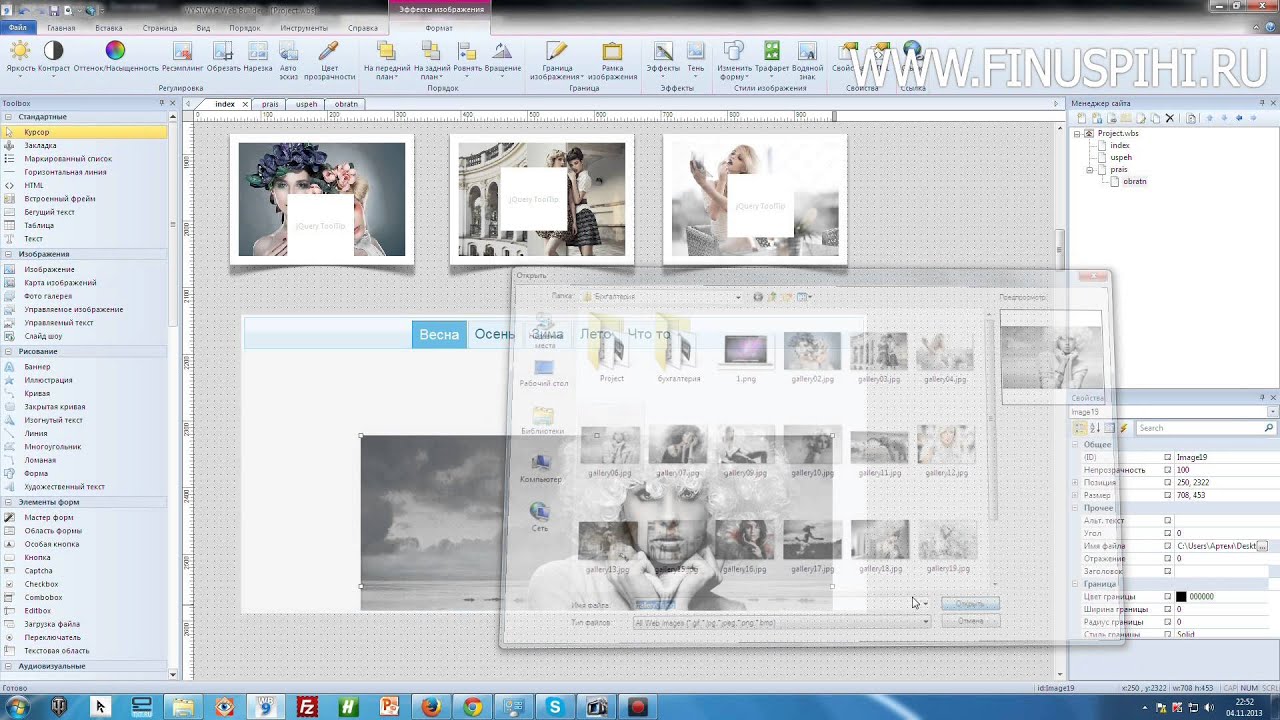Open Hue/Saturation (Оттенок/Насыщенность) tool
This screenshot has width=1280, height=720.
pos(115,57)
